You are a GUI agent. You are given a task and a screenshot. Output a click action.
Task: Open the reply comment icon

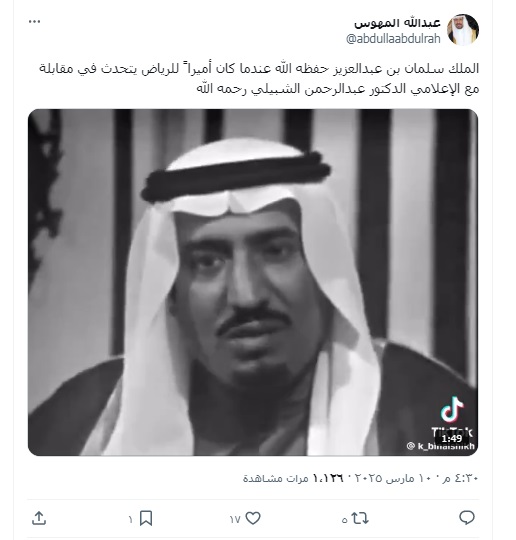[467, 518]
